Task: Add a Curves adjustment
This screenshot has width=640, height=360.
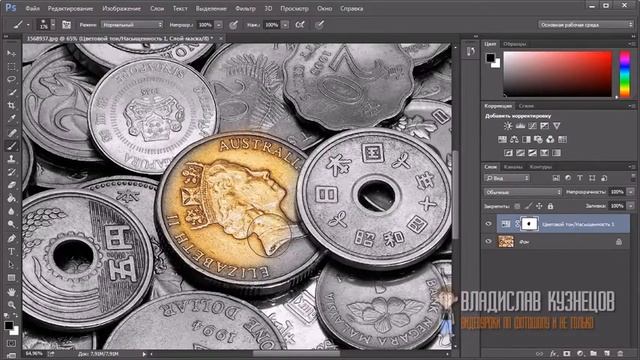Action: click(x=532, y=126)
